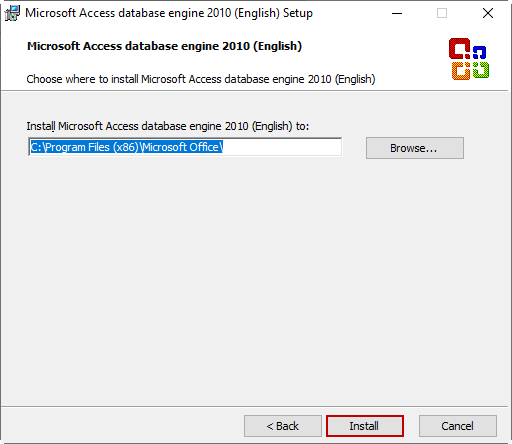Go to the previous step with < Back
Viewport: 512px width, 444px height.
pyautogui.click(x=283, y=426)
